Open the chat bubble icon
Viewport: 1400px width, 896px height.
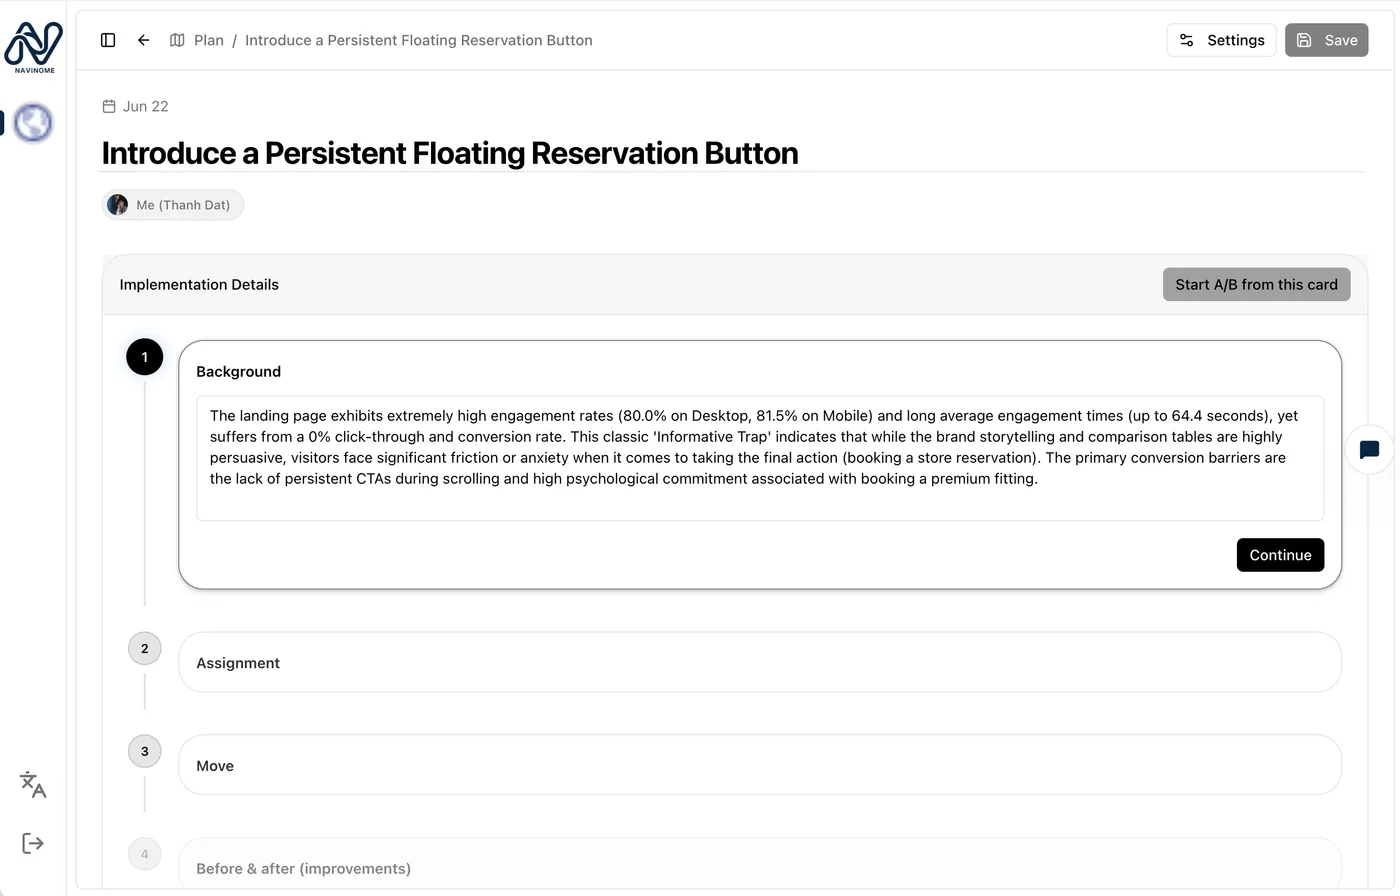click(x=1370, y=450)
